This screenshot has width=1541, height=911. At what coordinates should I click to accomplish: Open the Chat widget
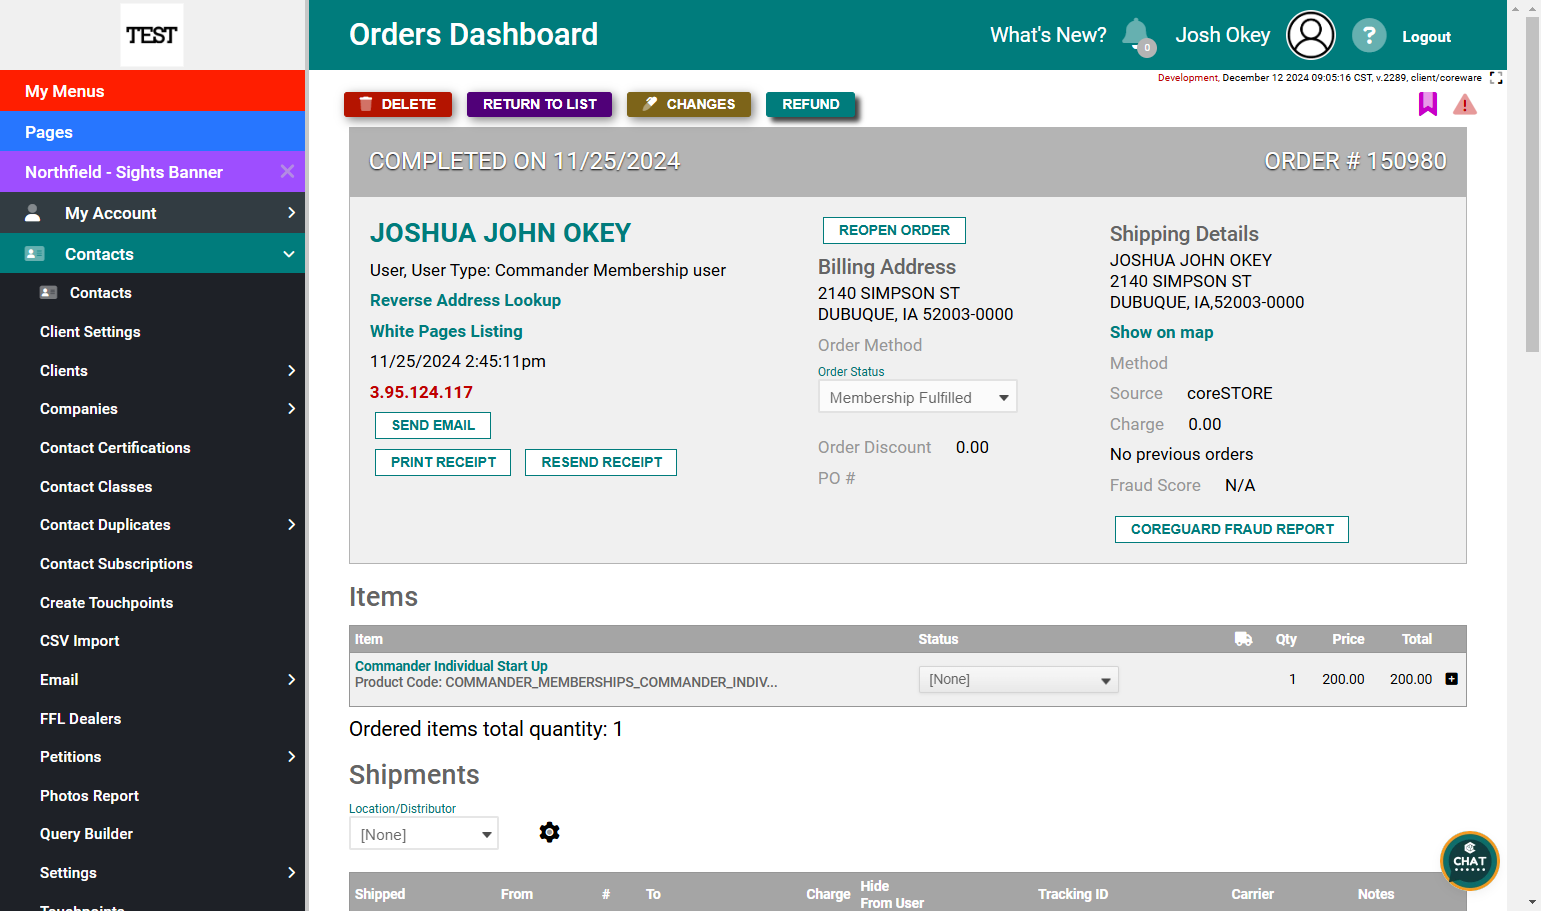click(x=1470, y=861)
